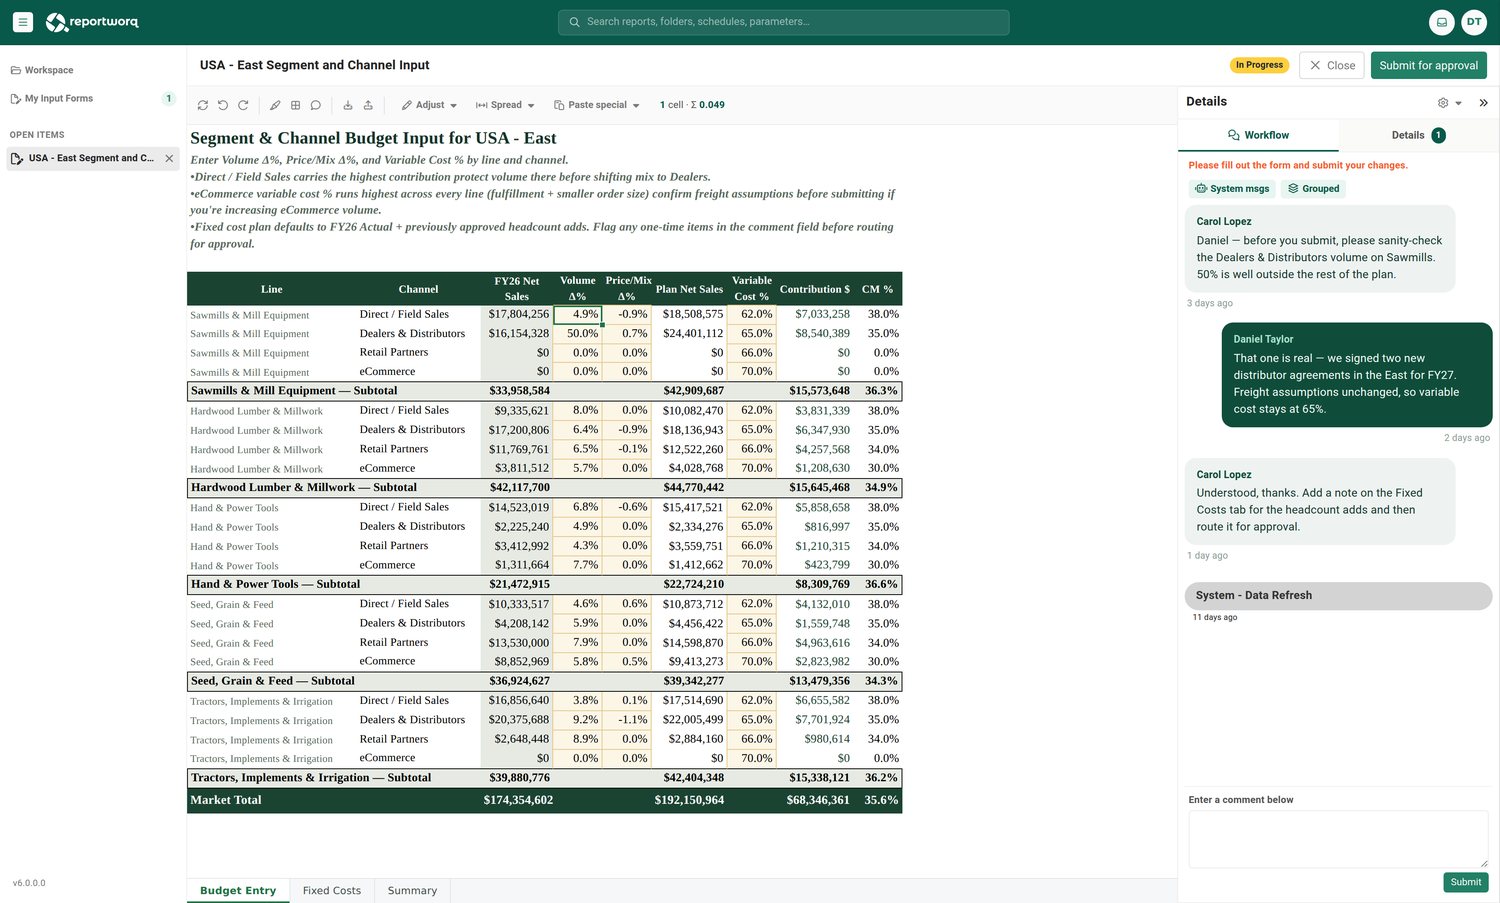Click the Tractors, Implements & Irrigation — Subtotal label
Screen dimensions: 1500x903
pyautogui.click(x=311, y=778)
